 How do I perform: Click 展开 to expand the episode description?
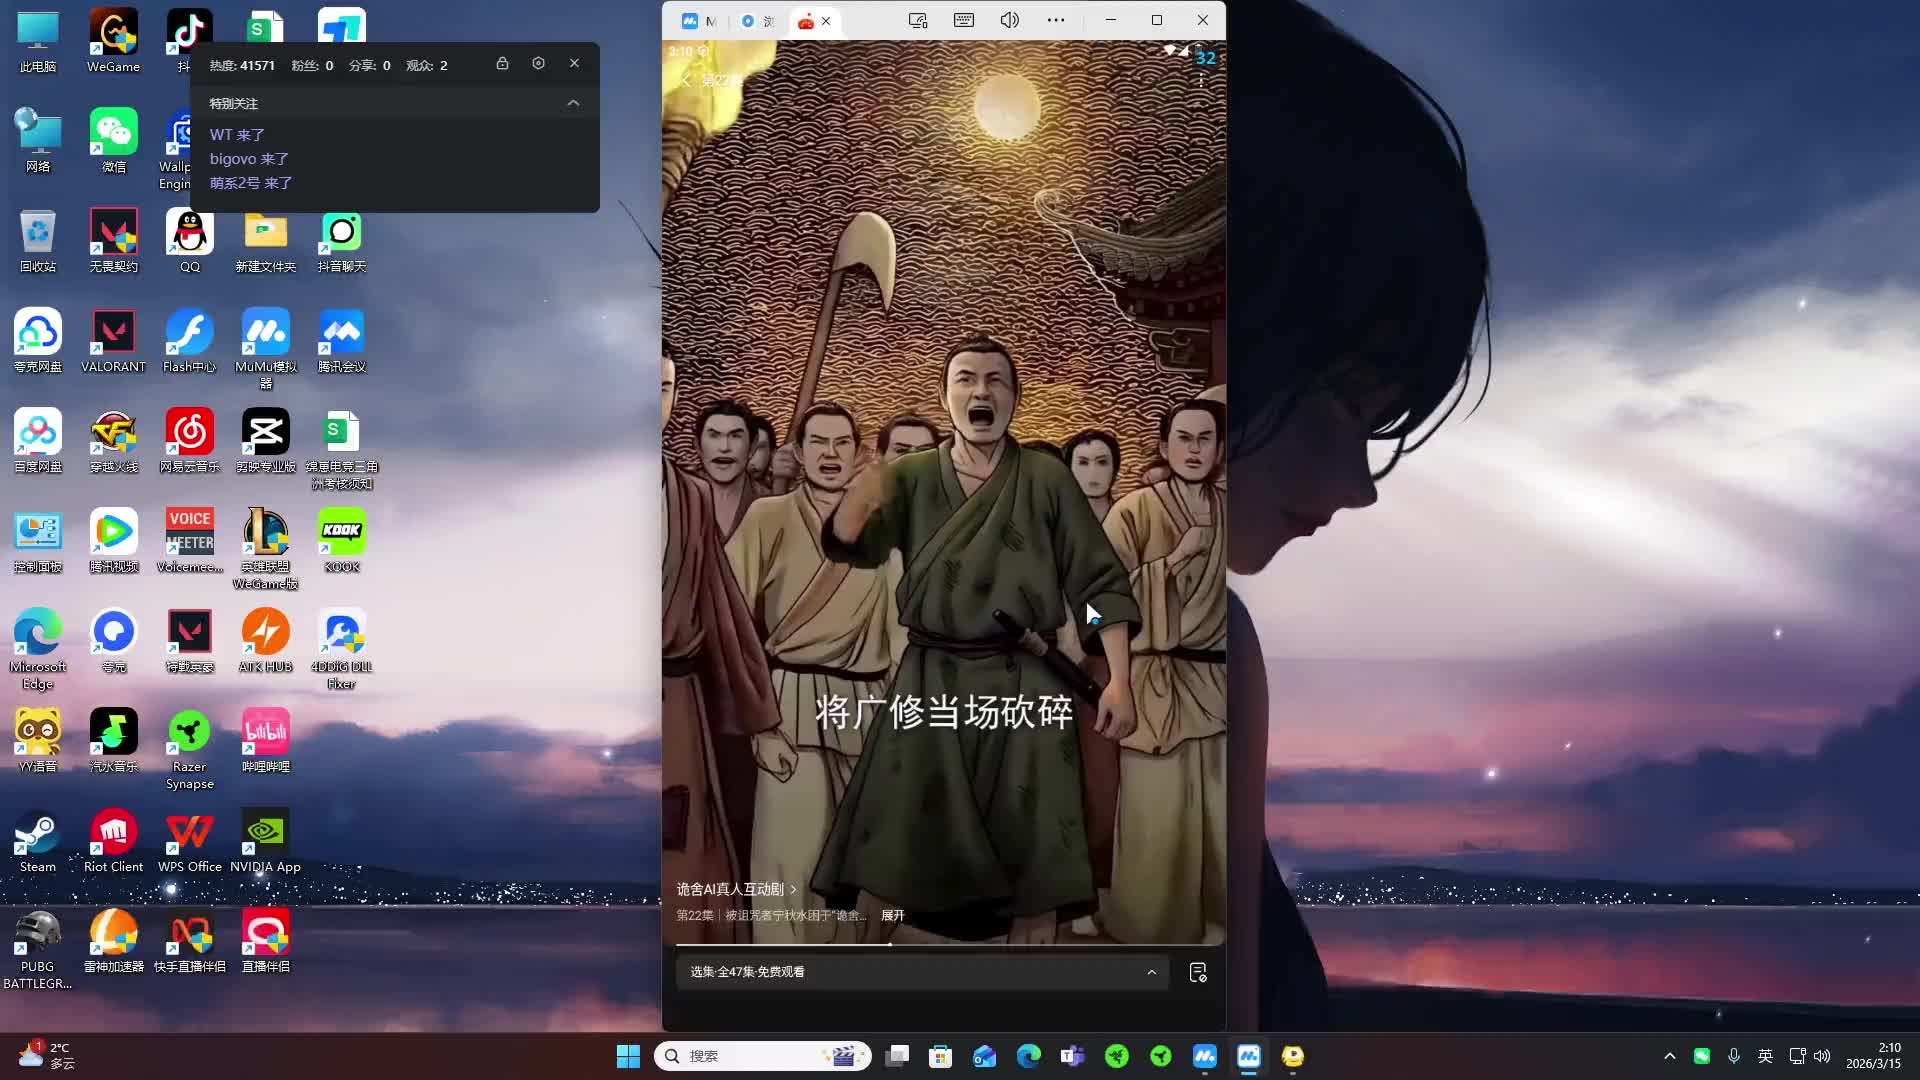892,915
